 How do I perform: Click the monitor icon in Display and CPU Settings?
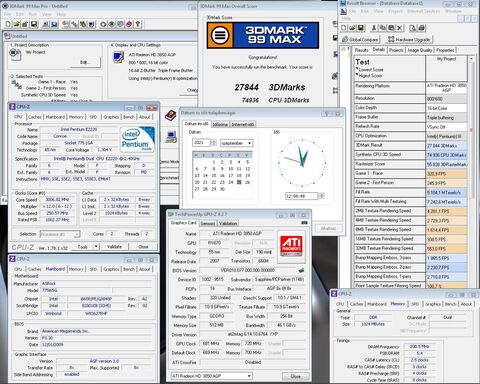pyautogui.click(x=118, y=57)
